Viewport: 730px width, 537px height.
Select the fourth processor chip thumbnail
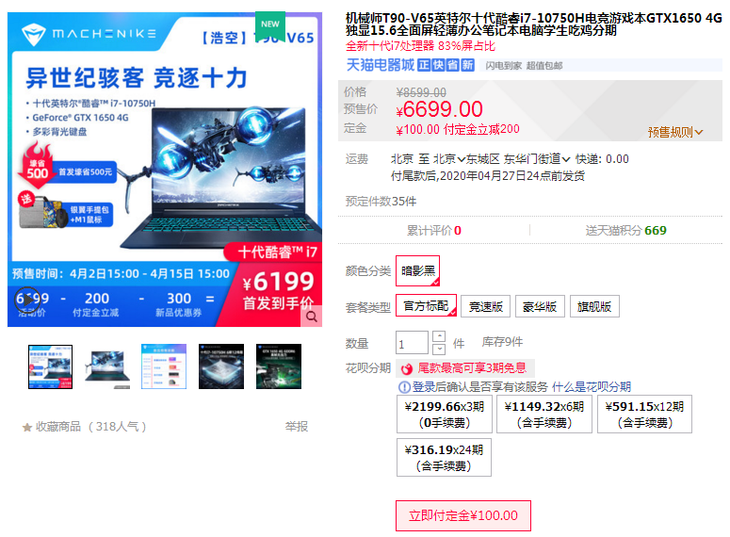coord(221,367)
